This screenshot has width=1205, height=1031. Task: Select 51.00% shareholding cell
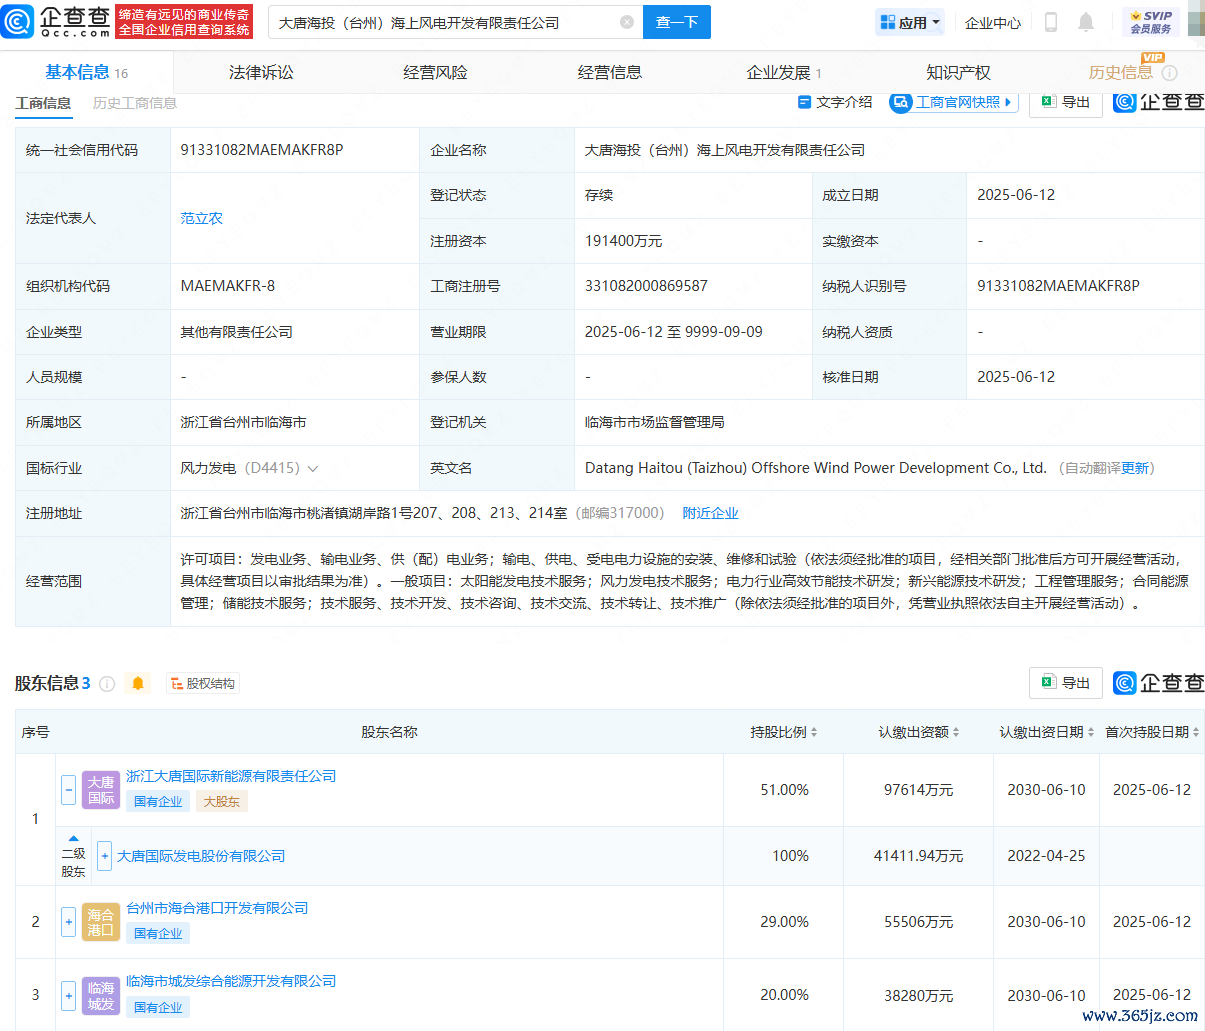784,790
